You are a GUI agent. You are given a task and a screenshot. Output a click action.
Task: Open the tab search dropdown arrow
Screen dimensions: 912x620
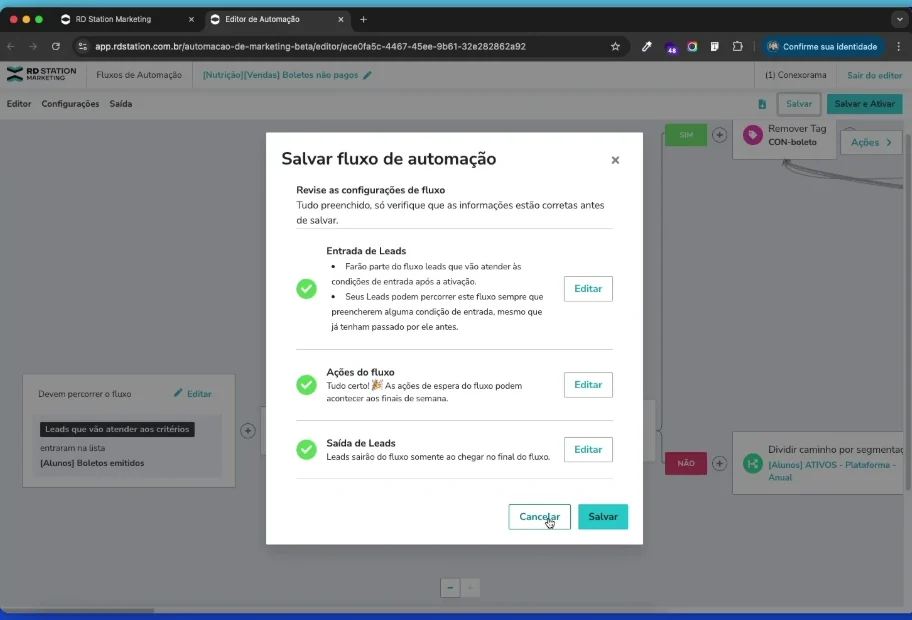899,19
